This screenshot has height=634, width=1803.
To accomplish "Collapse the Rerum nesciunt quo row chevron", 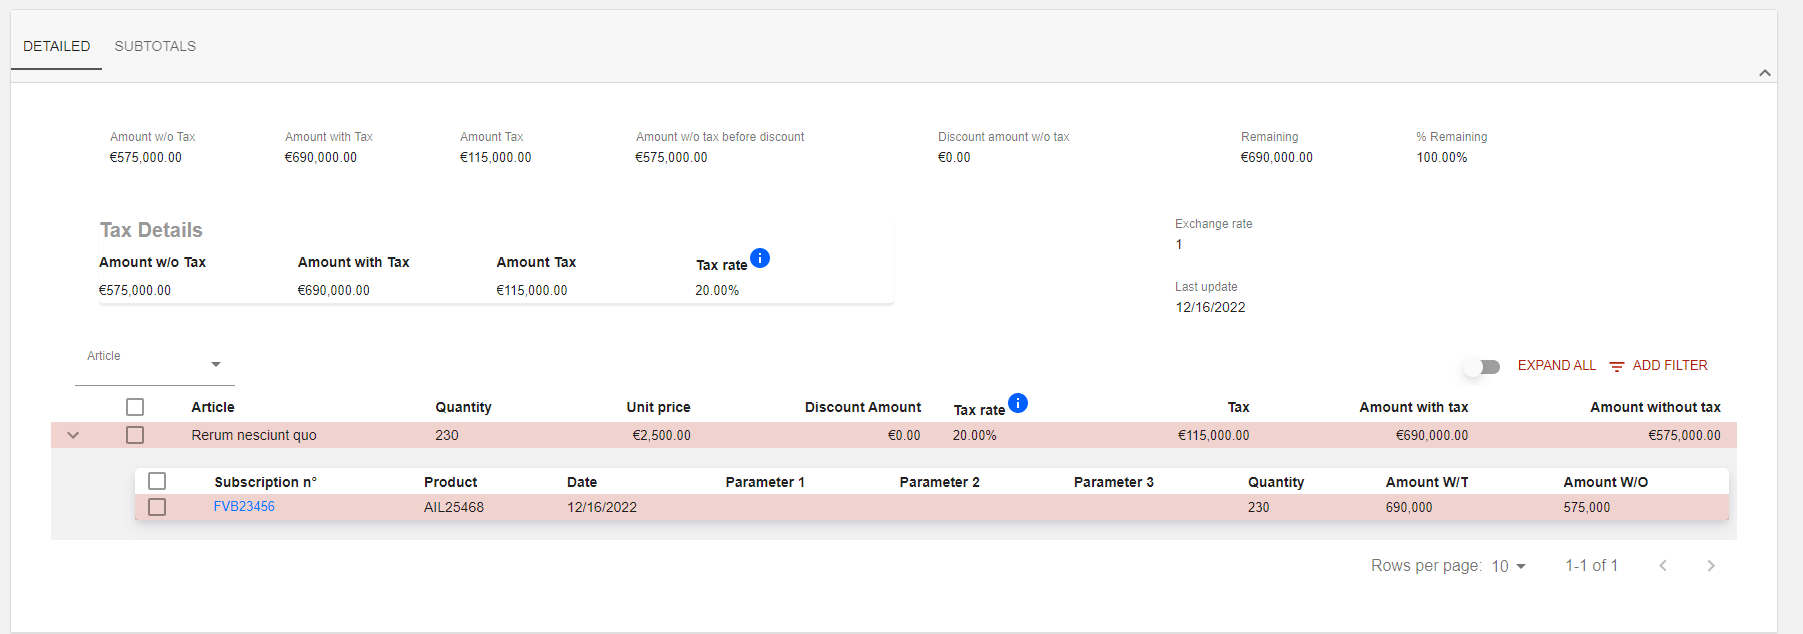I will (x=73, y=435).
